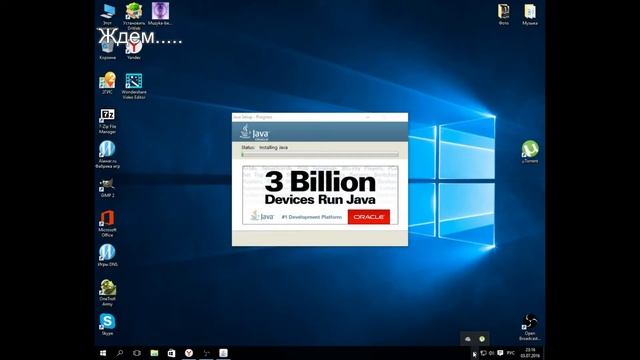Click the red Oracle logo banner
Image resolution: width=640 pixels, height=360 pixels.
[369, 217]
